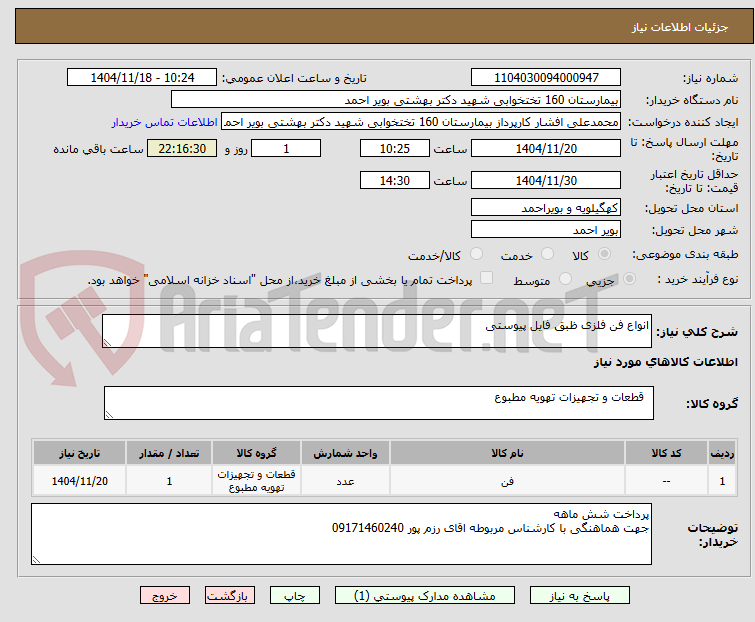The image size is (755, 622).
Task: Open the اطلاعات تماس خریدار link
Action: (x=165, y=122)
